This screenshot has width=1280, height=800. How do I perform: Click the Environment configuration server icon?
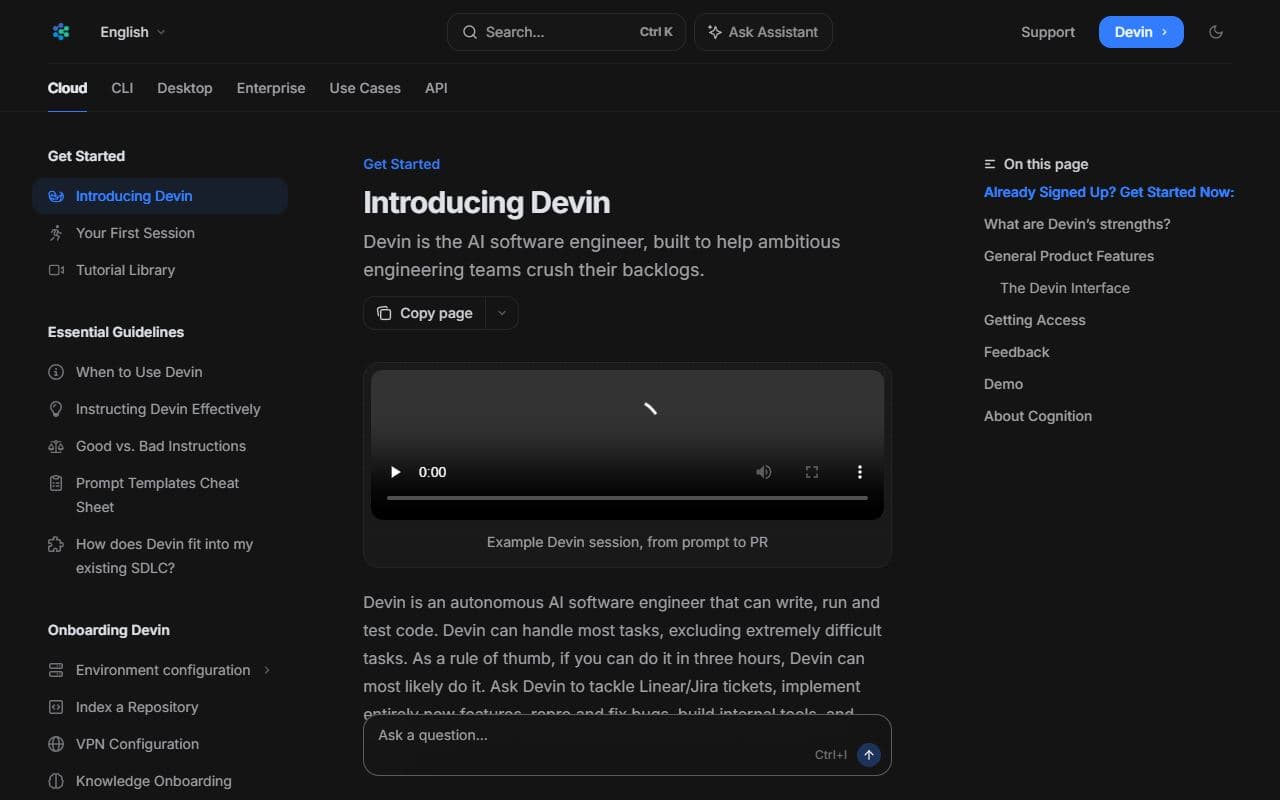tap(56, 670)
